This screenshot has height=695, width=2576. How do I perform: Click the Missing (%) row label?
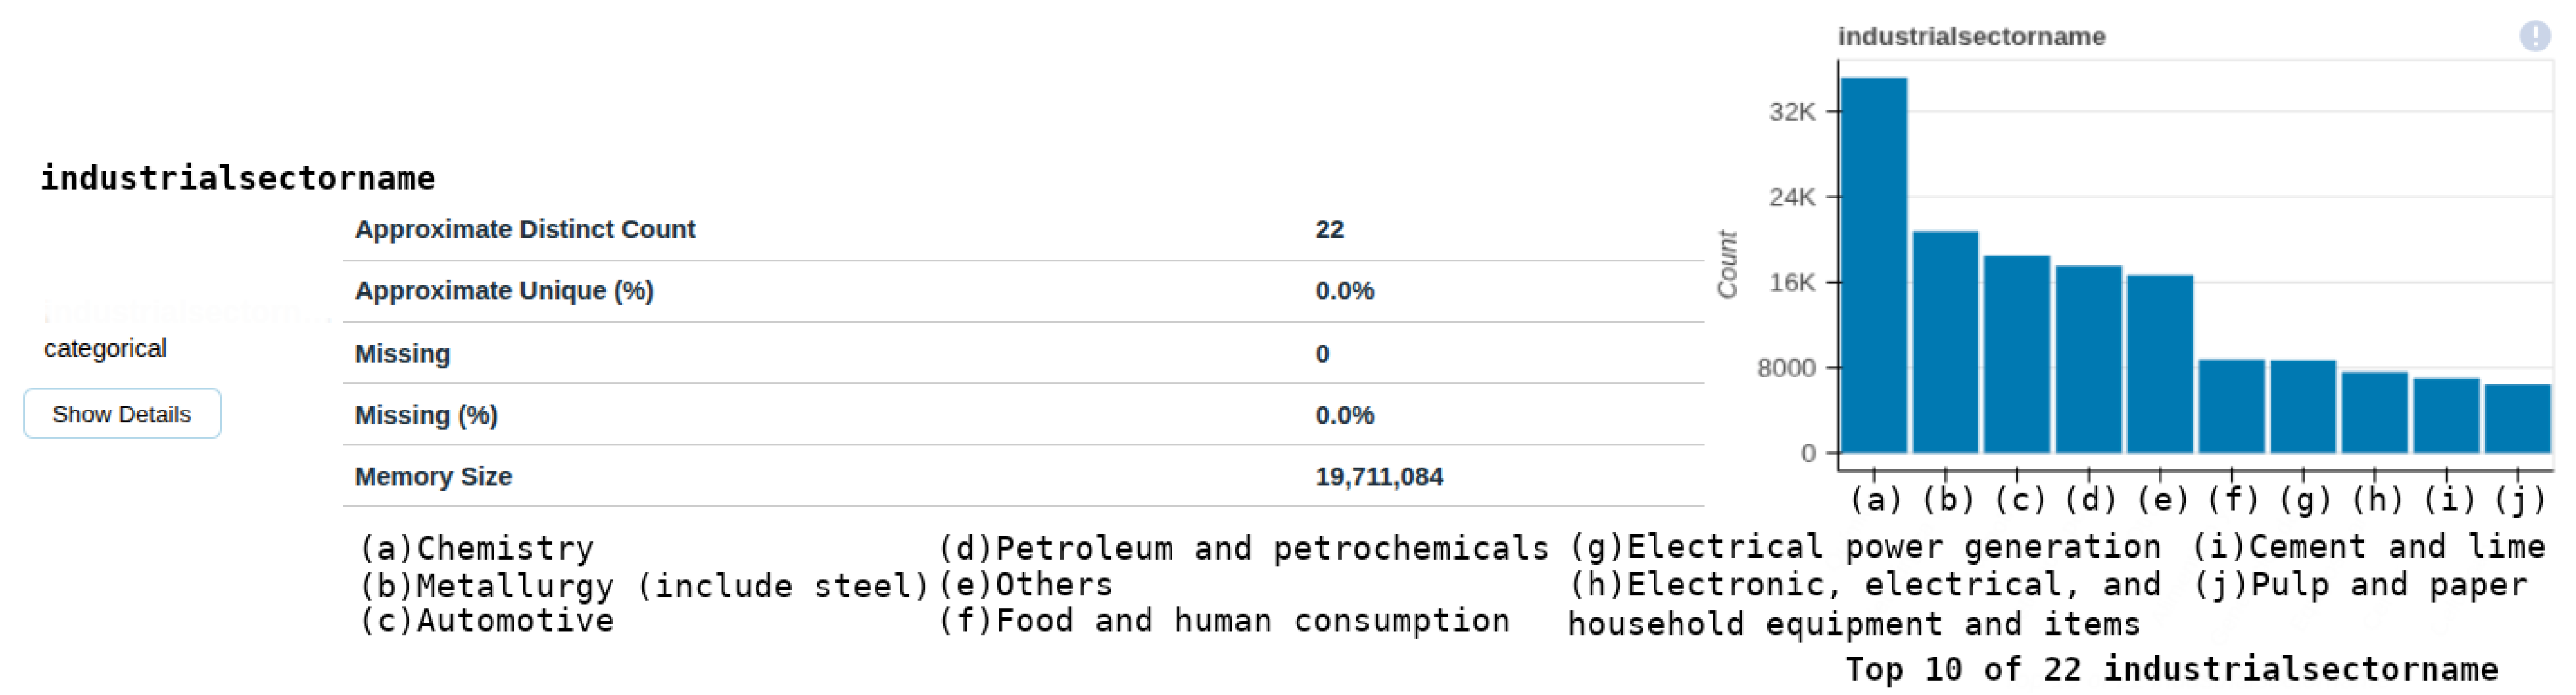(x=426, y=415)
